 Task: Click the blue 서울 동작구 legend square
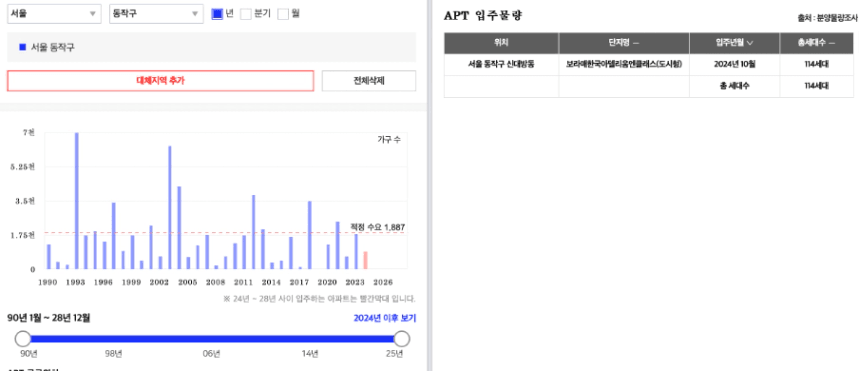click(x=22, y=48)
